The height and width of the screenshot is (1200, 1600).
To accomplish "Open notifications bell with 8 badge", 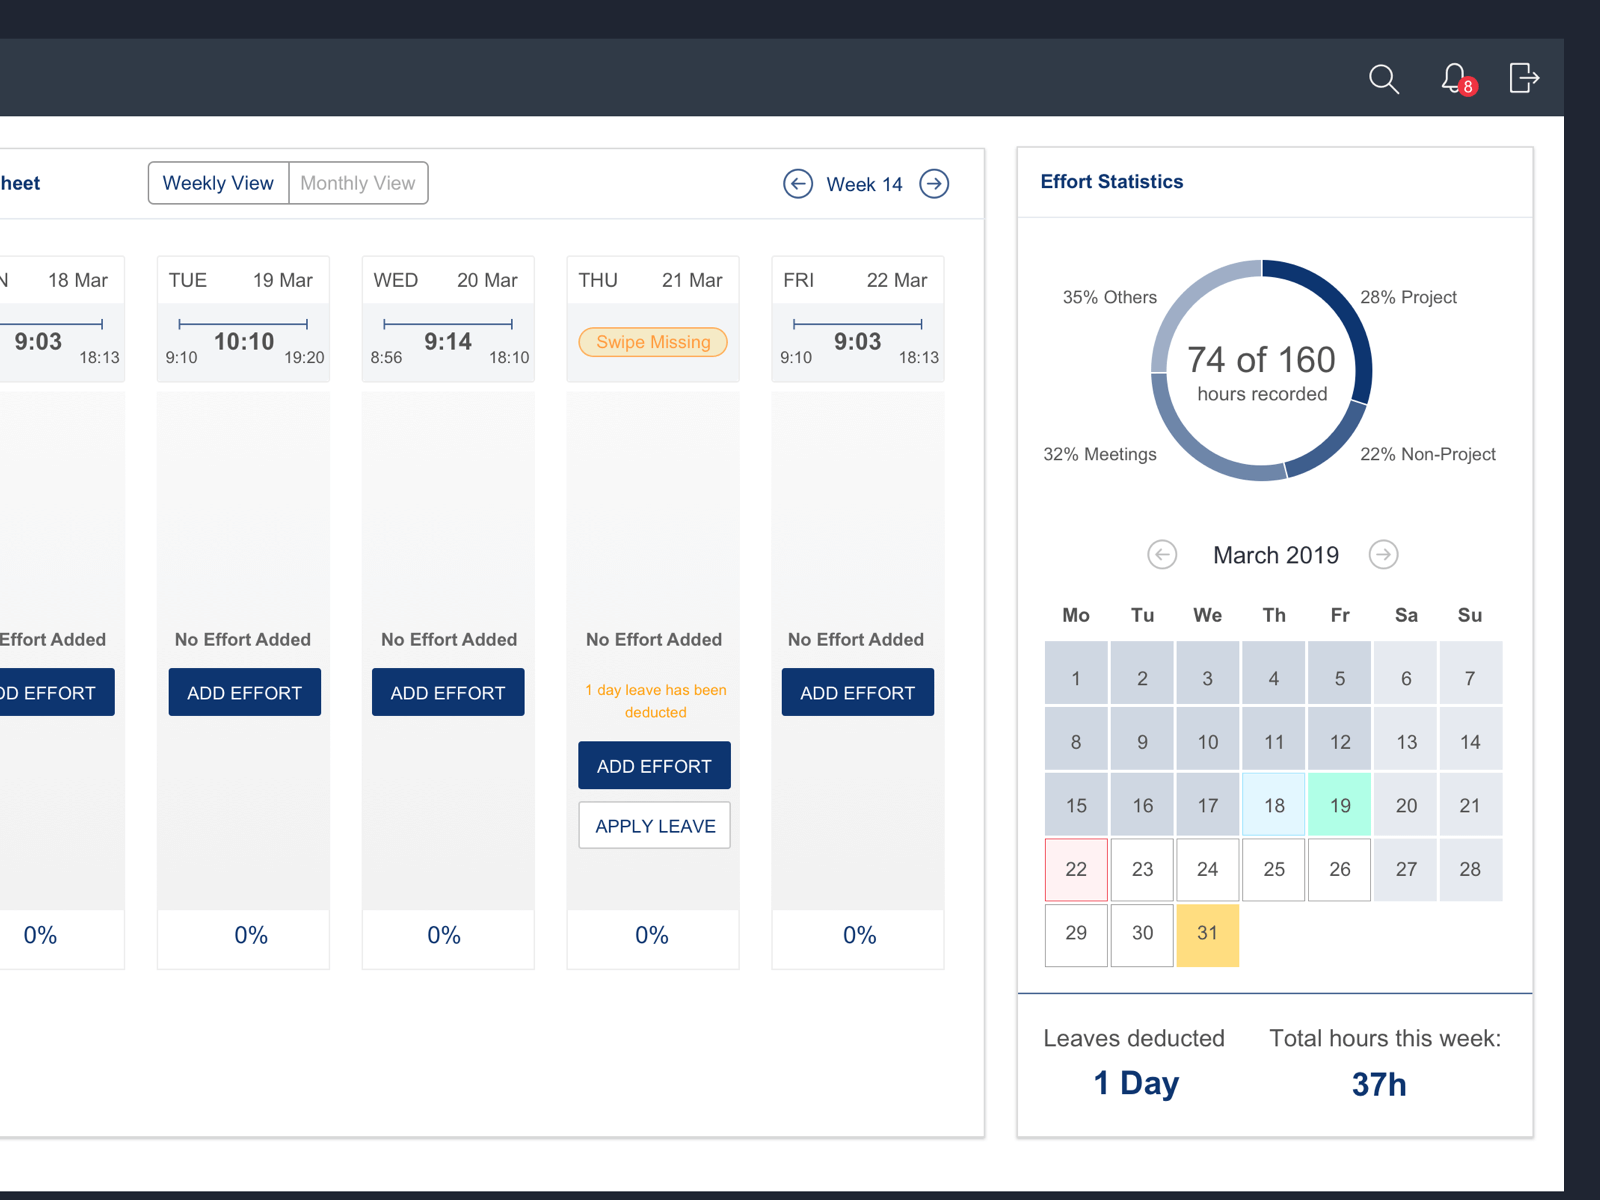I will 1455,79.
